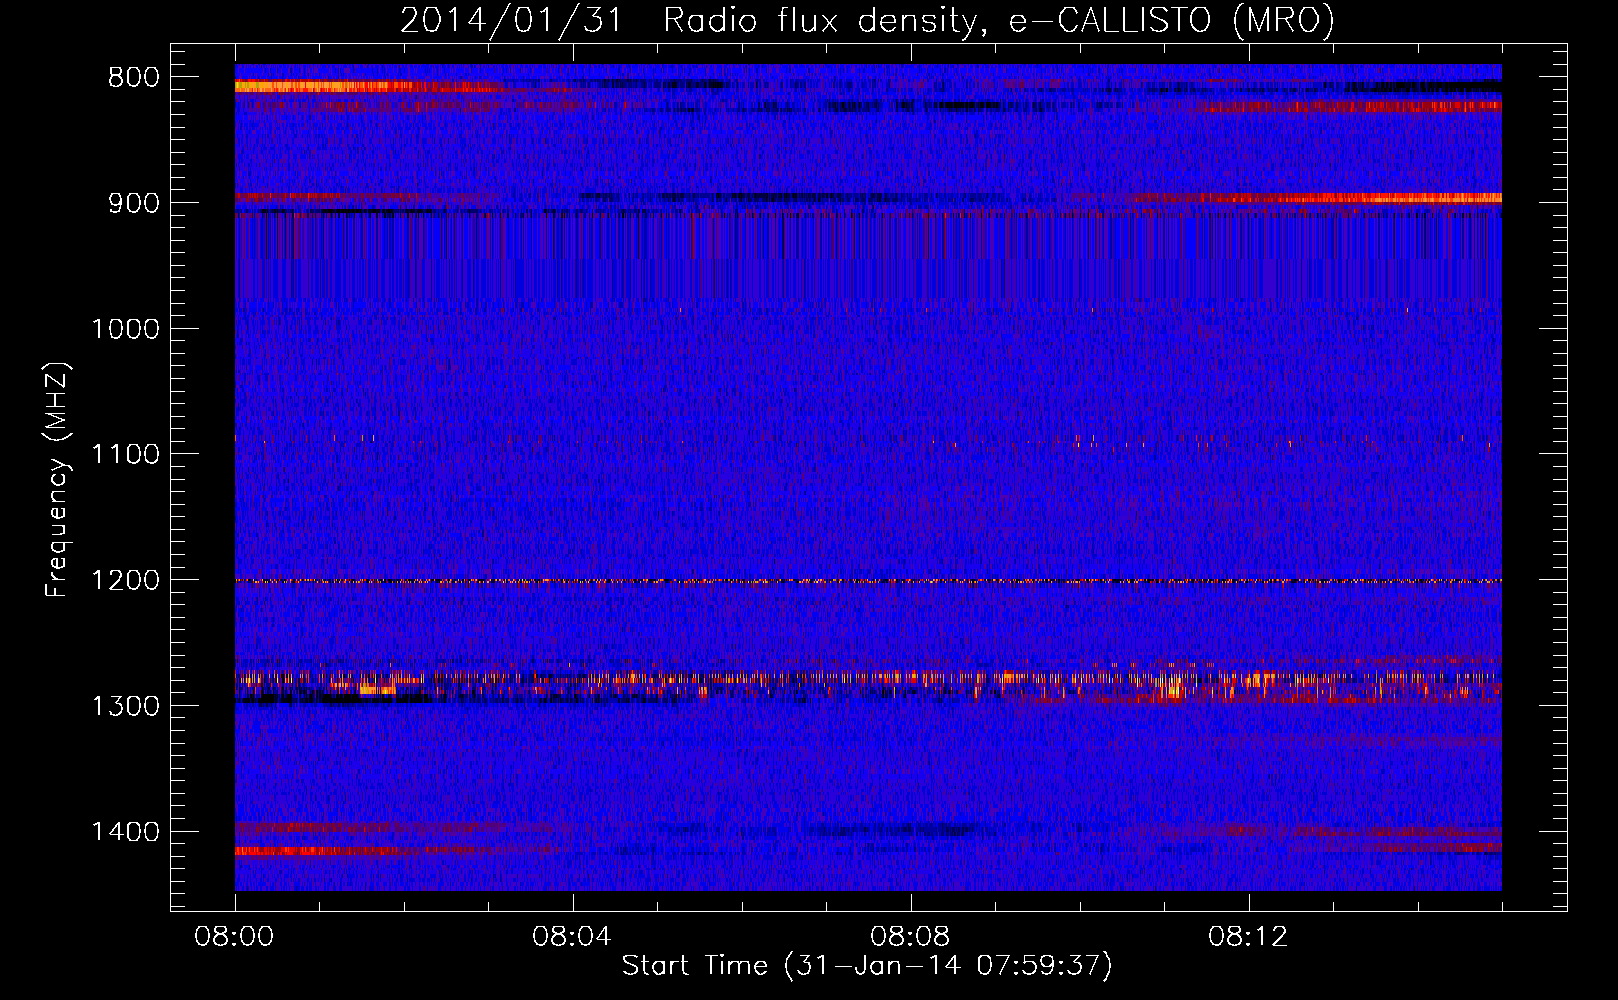The height and width of the screenshot is (1000, 1618).
Task: Select the 1200 frequency tick label
Action: 126,581
